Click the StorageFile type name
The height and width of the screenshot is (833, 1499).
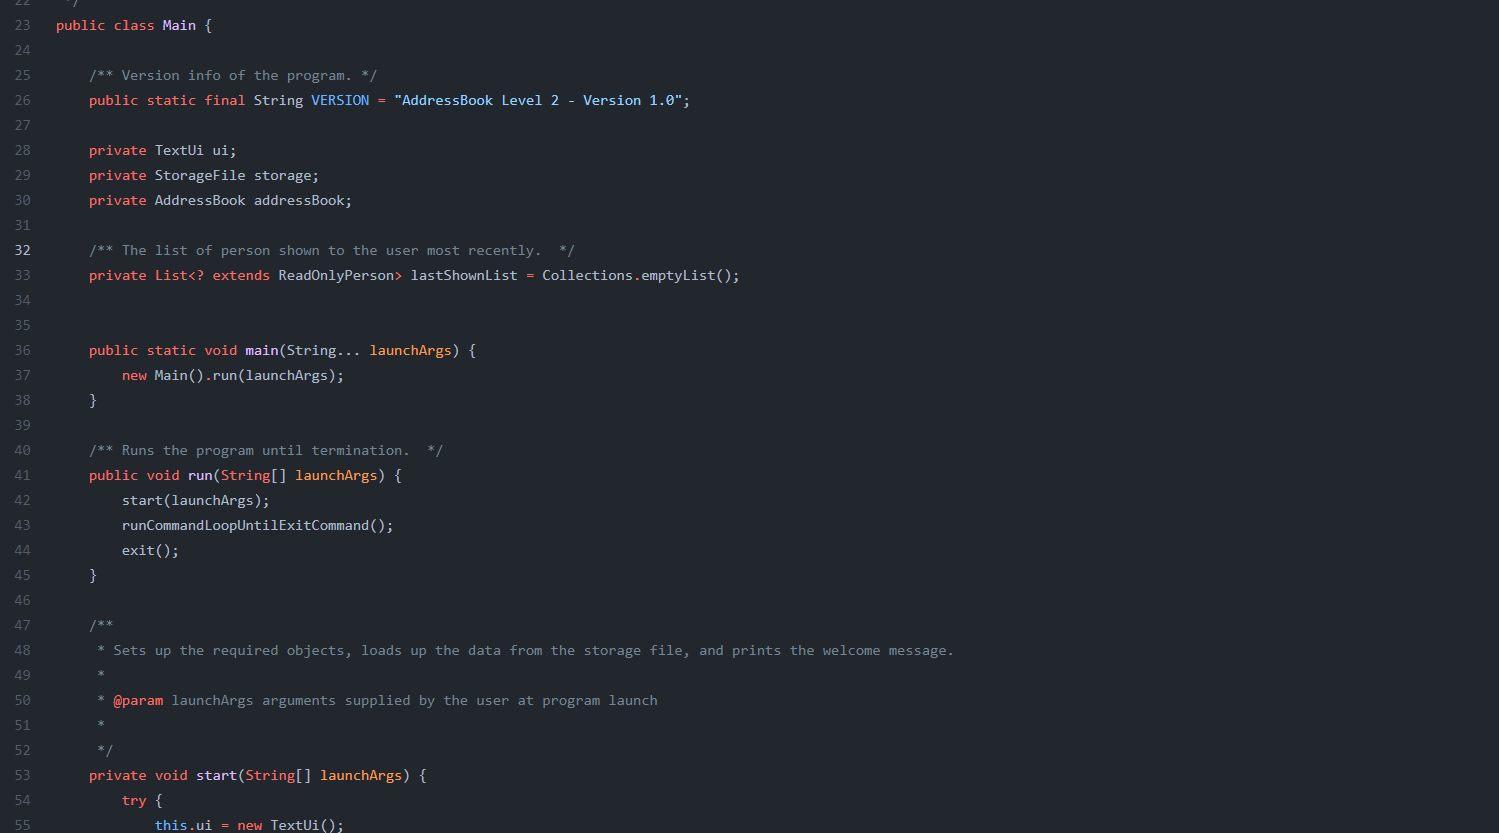tap(200, 175)
